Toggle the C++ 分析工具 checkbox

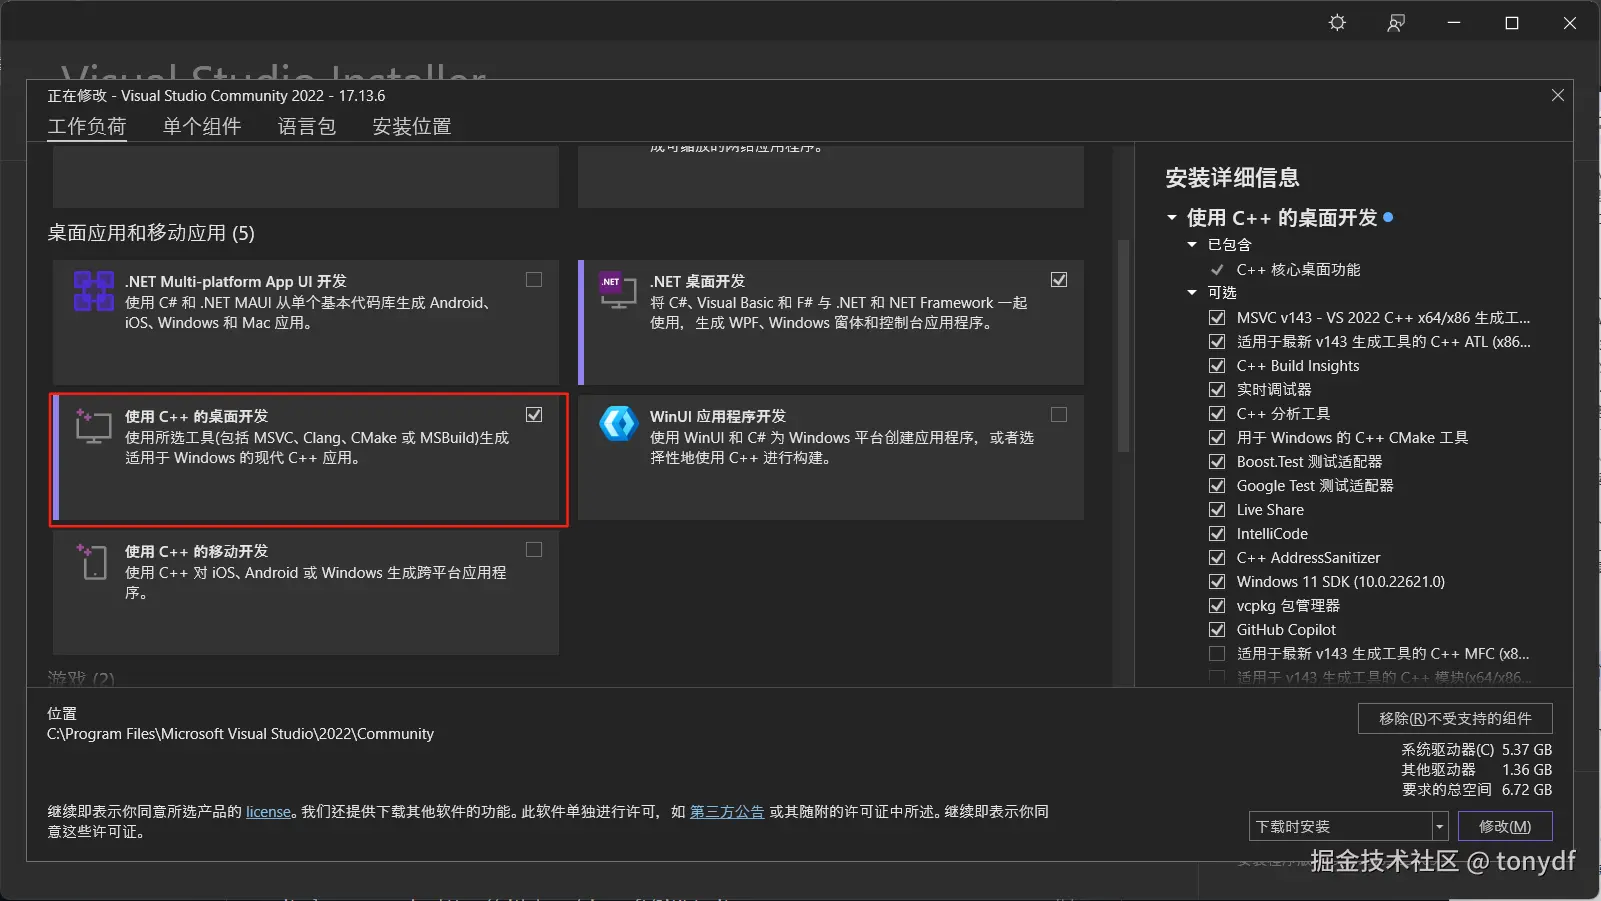click(1217, 414)
